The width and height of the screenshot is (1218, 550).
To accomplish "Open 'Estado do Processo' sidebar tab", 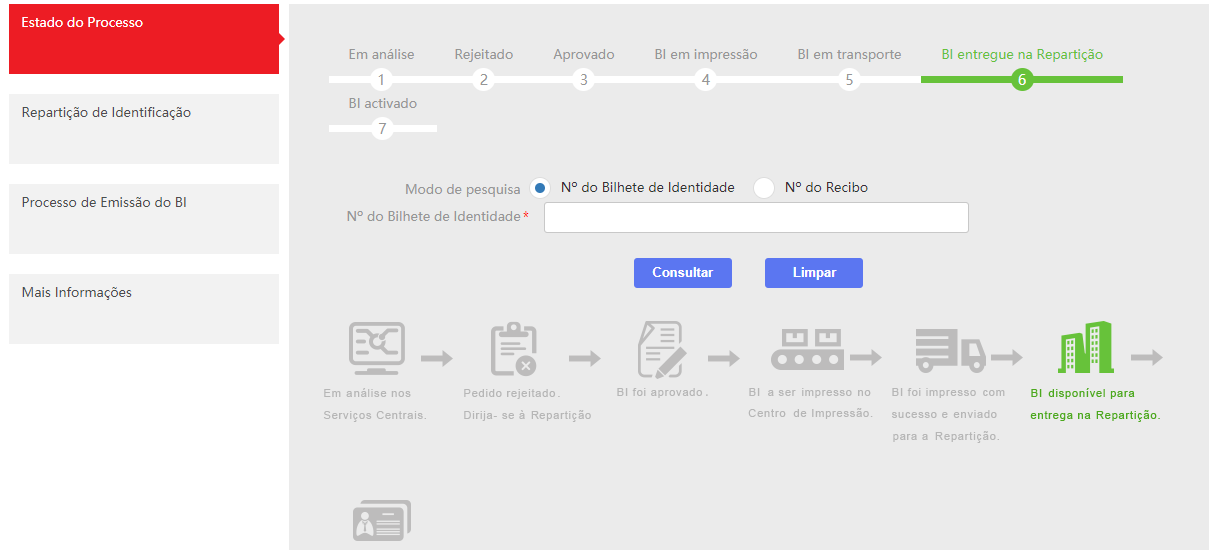I will (144, 39).
